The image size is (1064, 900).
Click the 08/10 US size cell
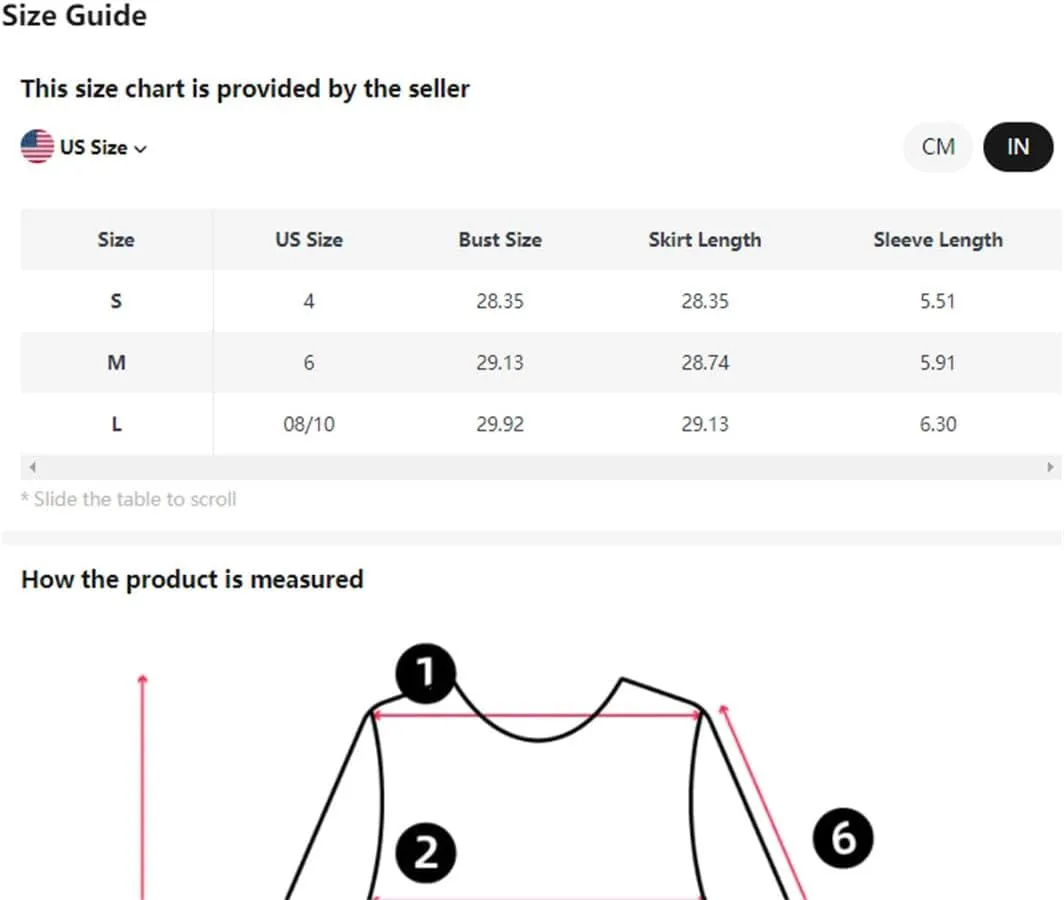(x=309, y=424)
